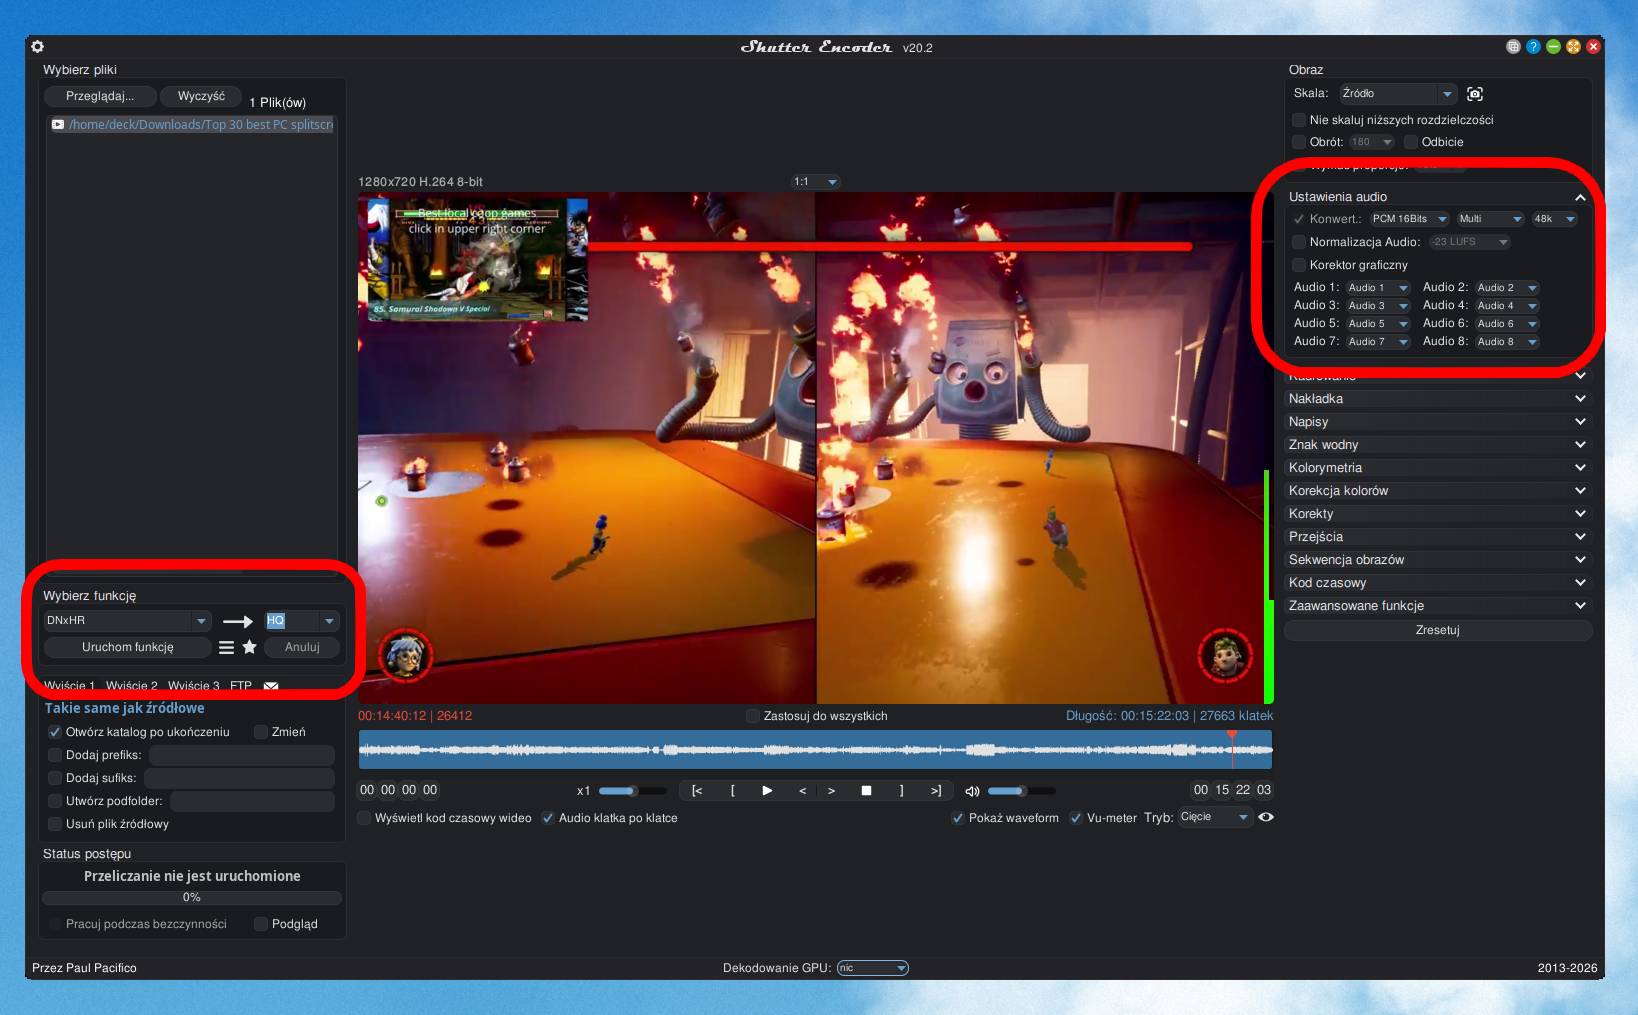Enable Wyświetl kod czasowy wideo
The width and height of the screenshot is (1638, 1015).
364,818
